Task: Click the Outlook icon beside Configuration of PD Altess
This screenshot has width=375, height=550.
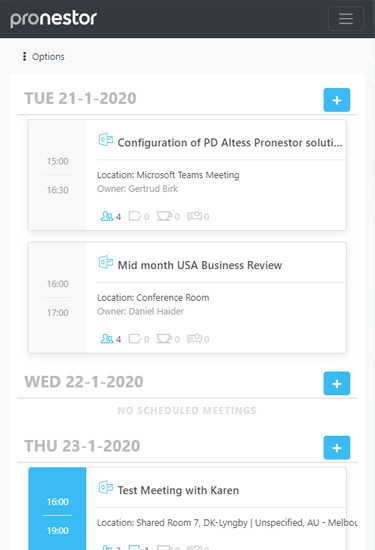Action: click(106, 140)
